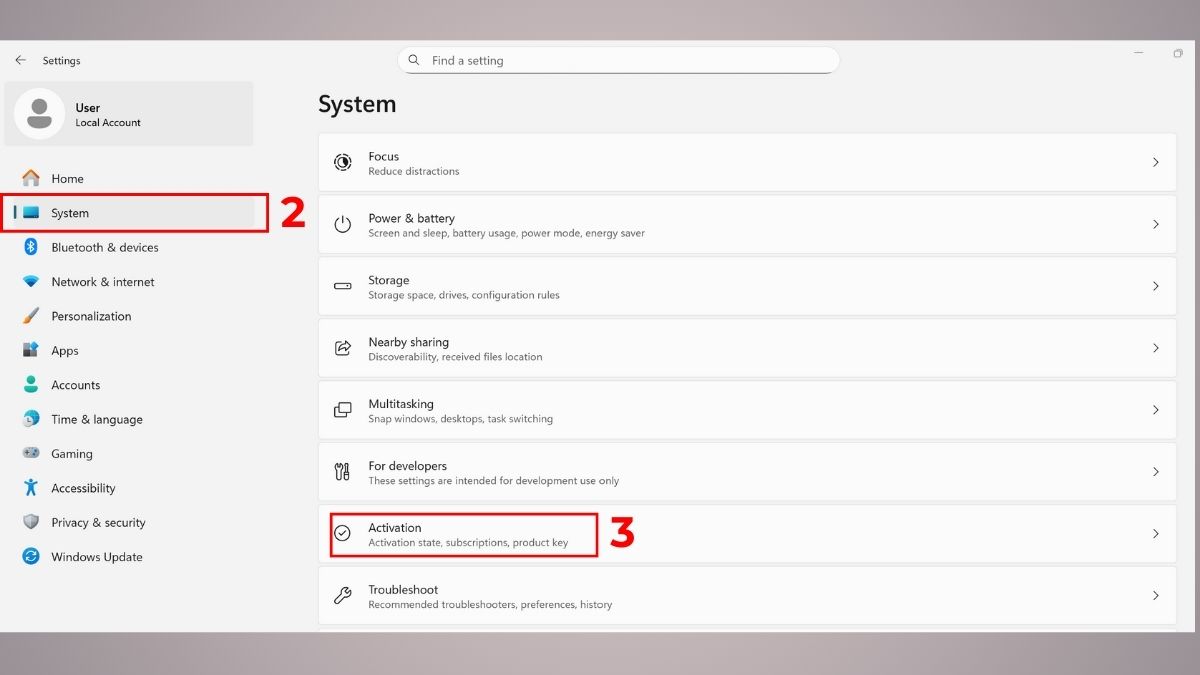Click the Windows Update refresh icon
The height and width of the screenshot is (675, 1200).
[x=31, y=557]
